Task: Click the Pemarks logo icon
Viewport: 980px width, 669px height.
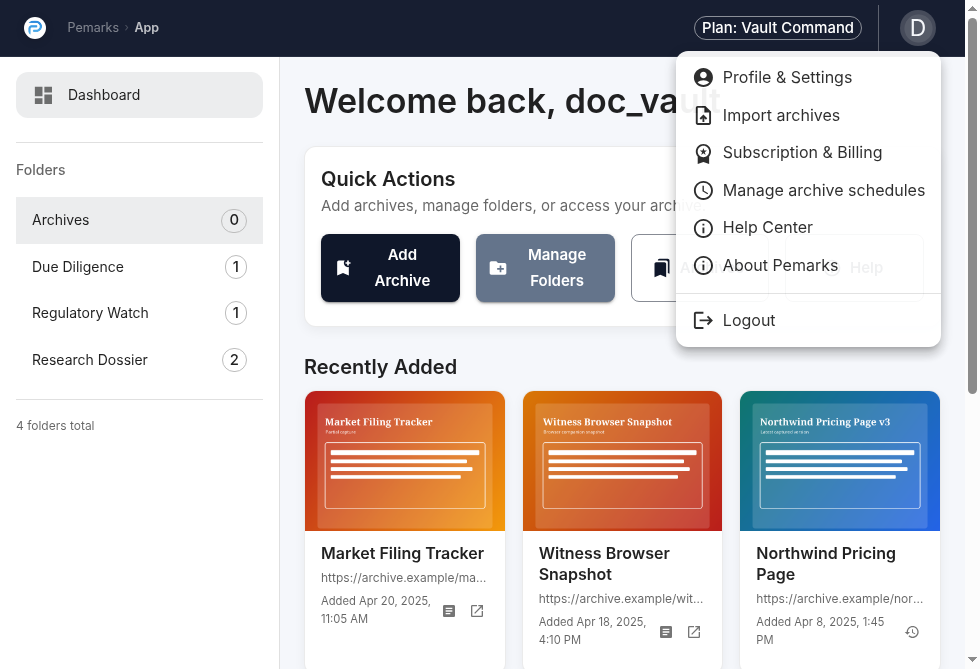Action: click(35, 28)
